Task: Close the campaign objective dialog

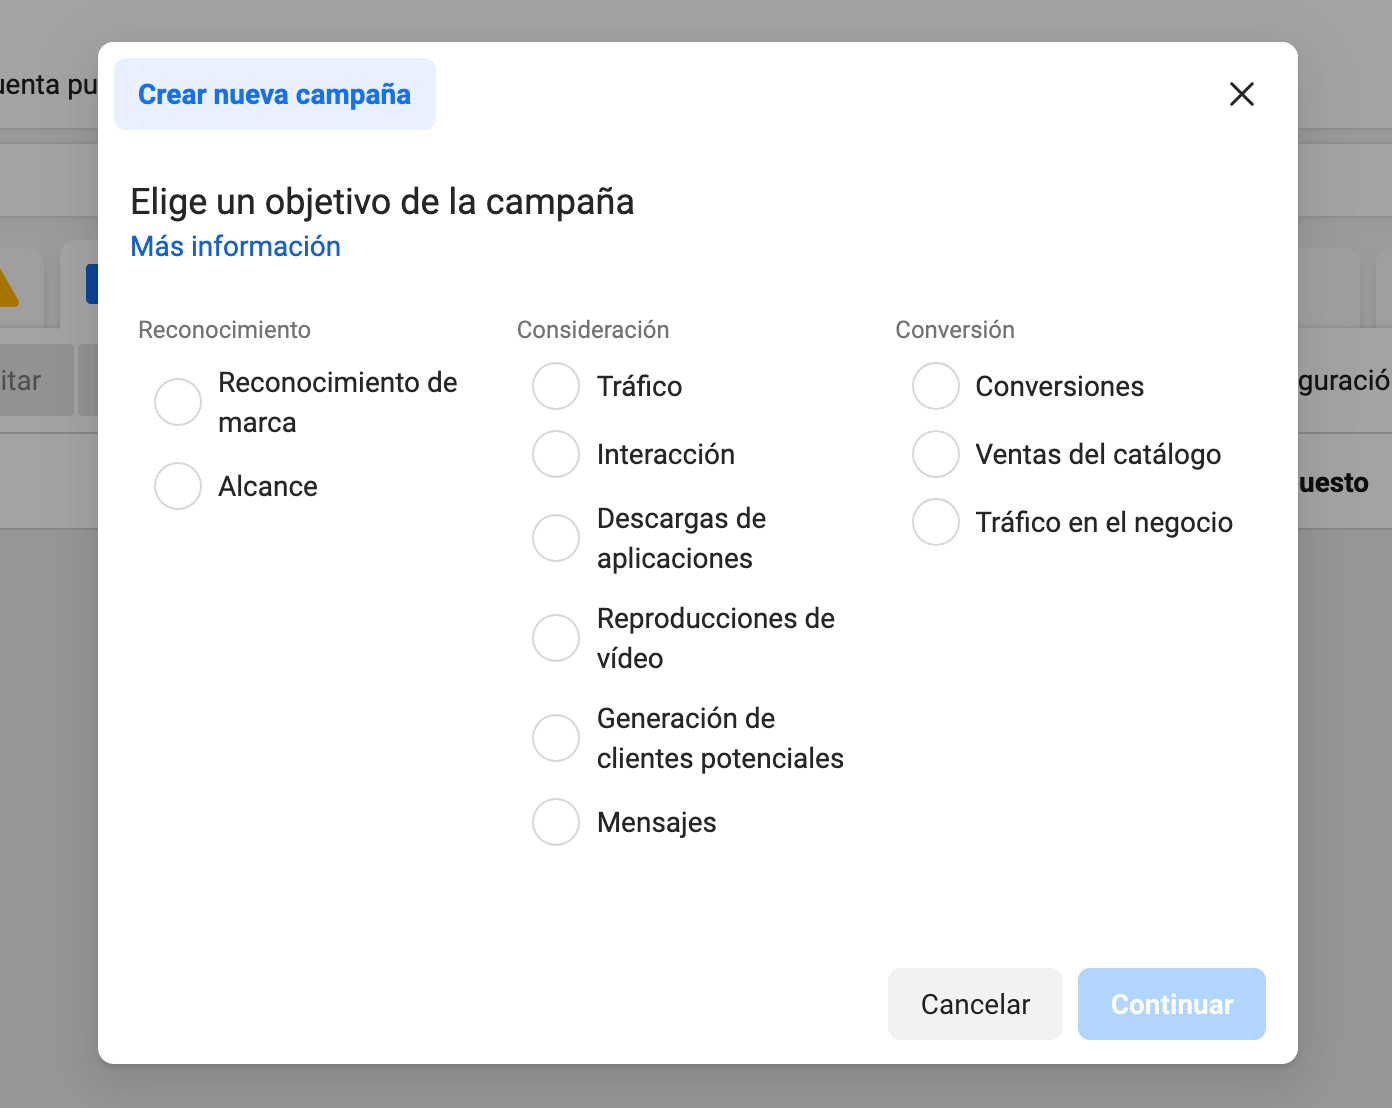Action: point(1241,94)
